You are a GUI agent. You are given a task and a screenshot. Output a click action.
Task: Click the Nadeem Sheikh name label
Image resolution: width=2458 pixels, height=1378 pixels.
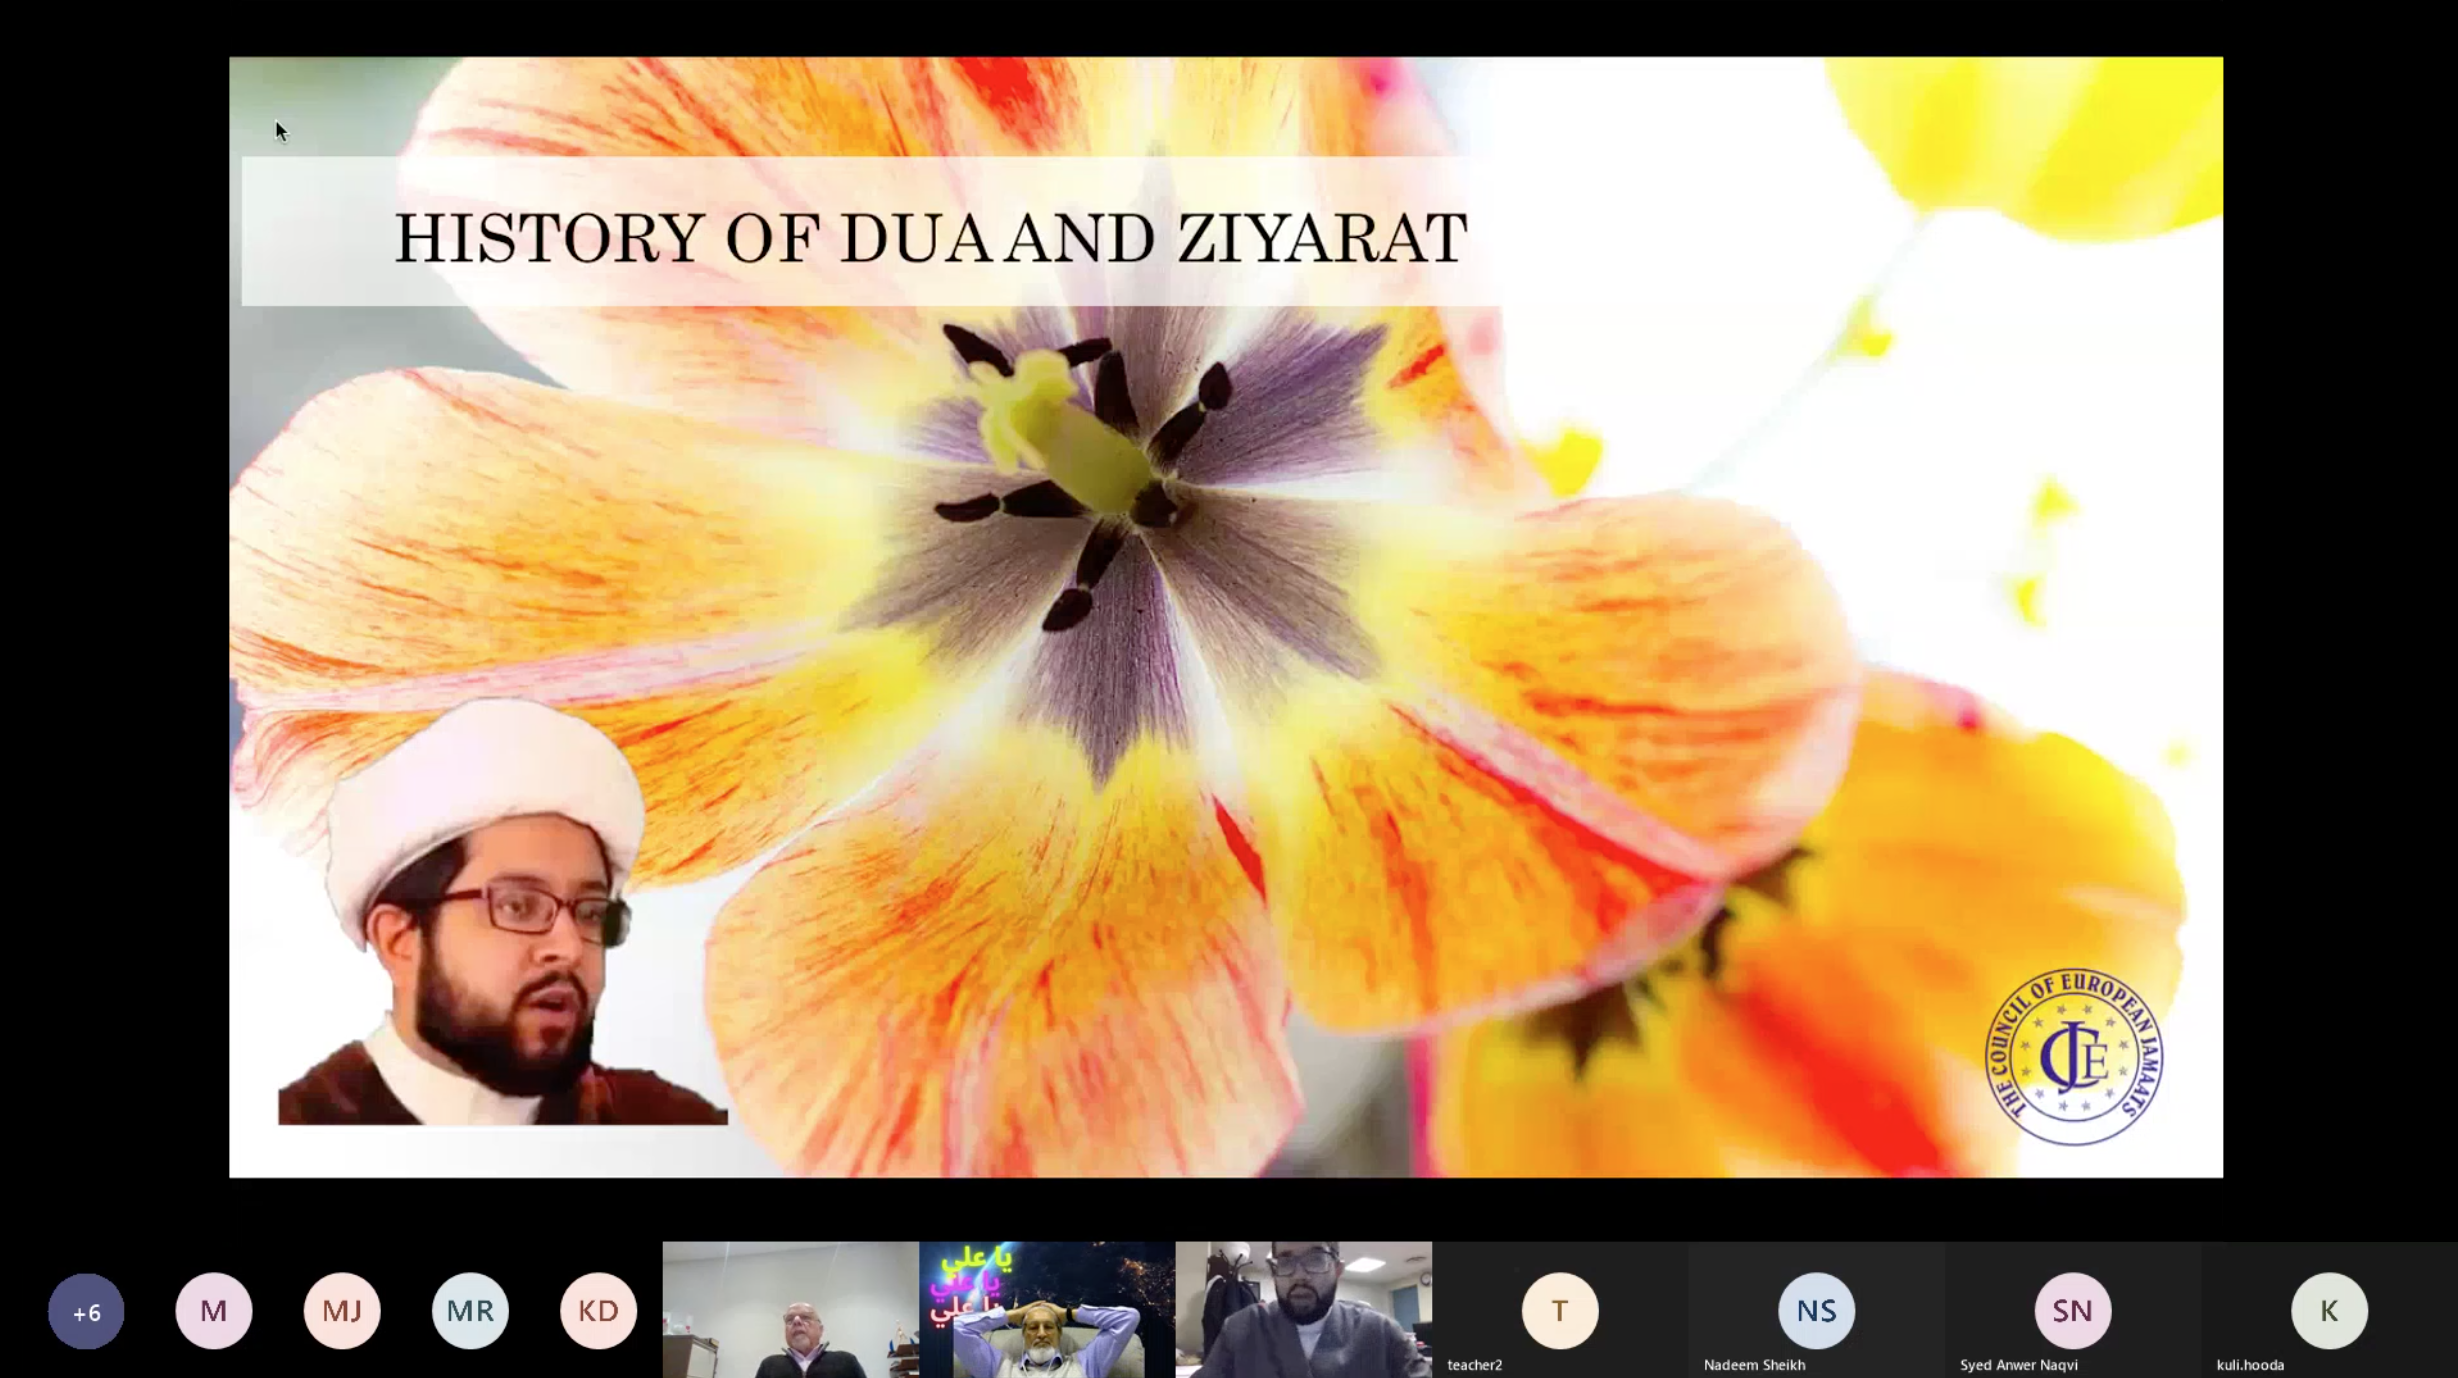(1754, 1365)
